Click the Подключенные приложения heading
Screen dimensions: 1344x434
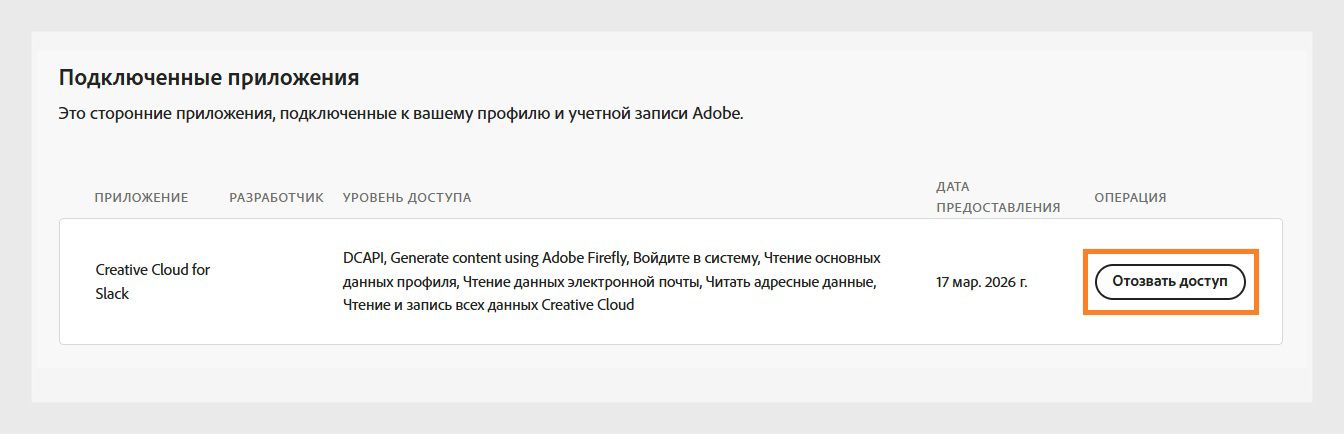pyautogui.click(x=209, y=77)
